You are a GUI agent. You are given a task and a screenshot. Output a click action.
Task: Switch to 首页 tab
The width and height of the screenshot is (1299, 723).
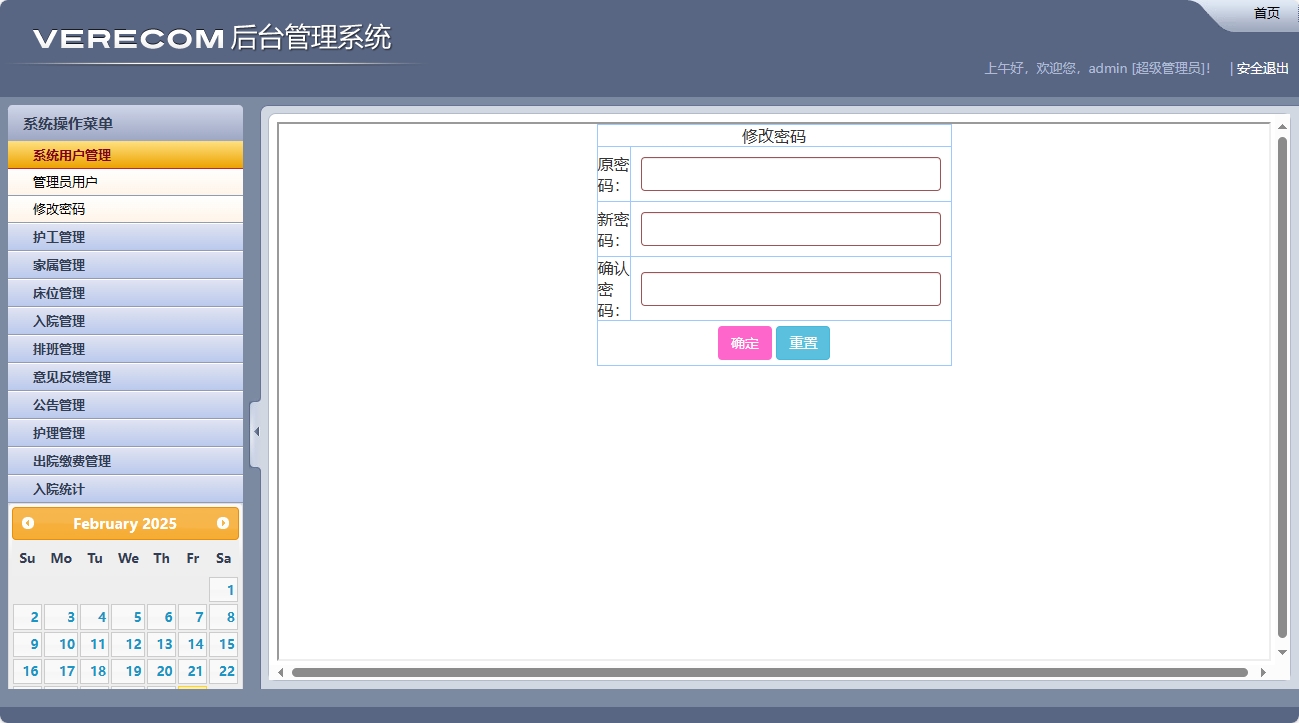tap(1266, 13)
